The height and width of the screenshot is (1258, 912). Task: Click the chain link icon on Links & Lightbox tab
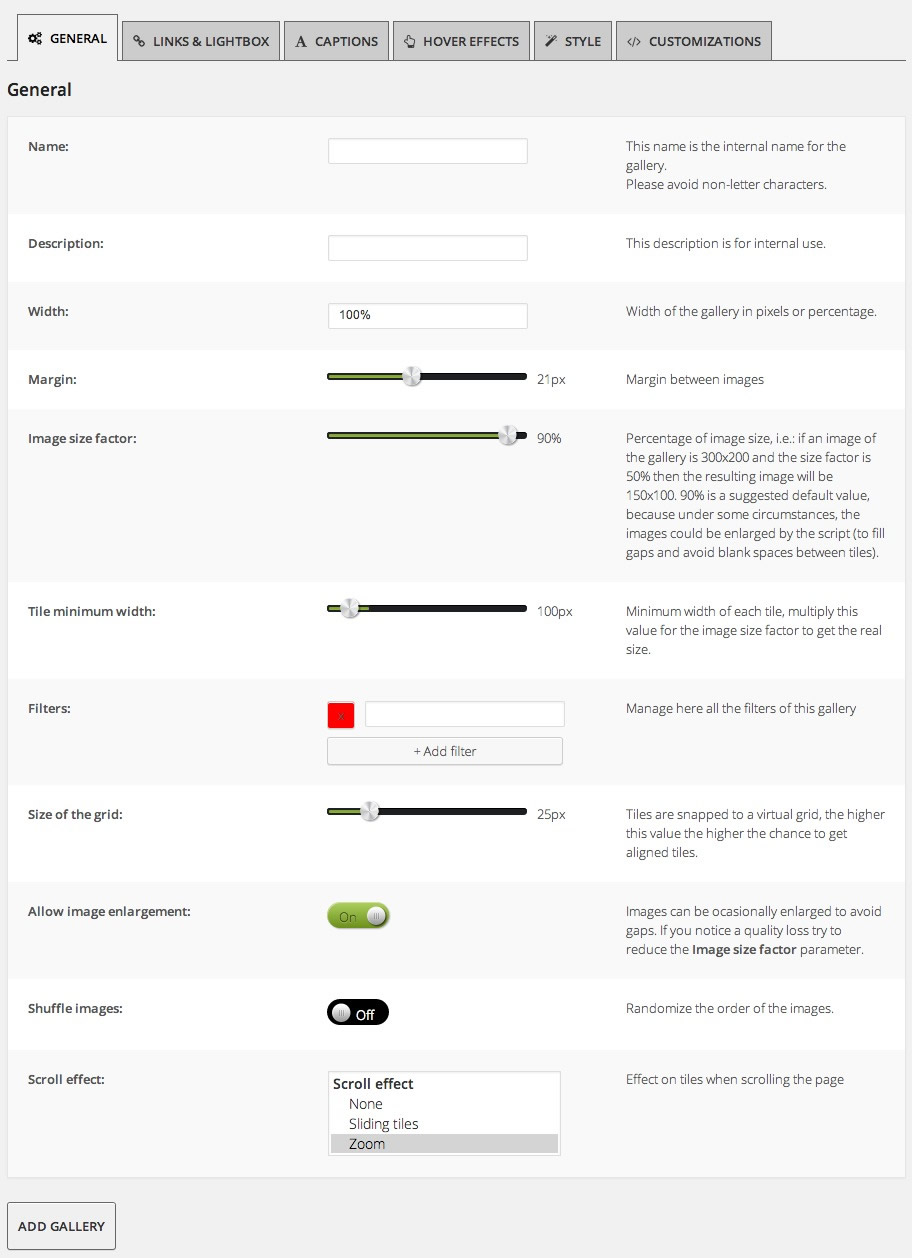click(x=139, y=42)
